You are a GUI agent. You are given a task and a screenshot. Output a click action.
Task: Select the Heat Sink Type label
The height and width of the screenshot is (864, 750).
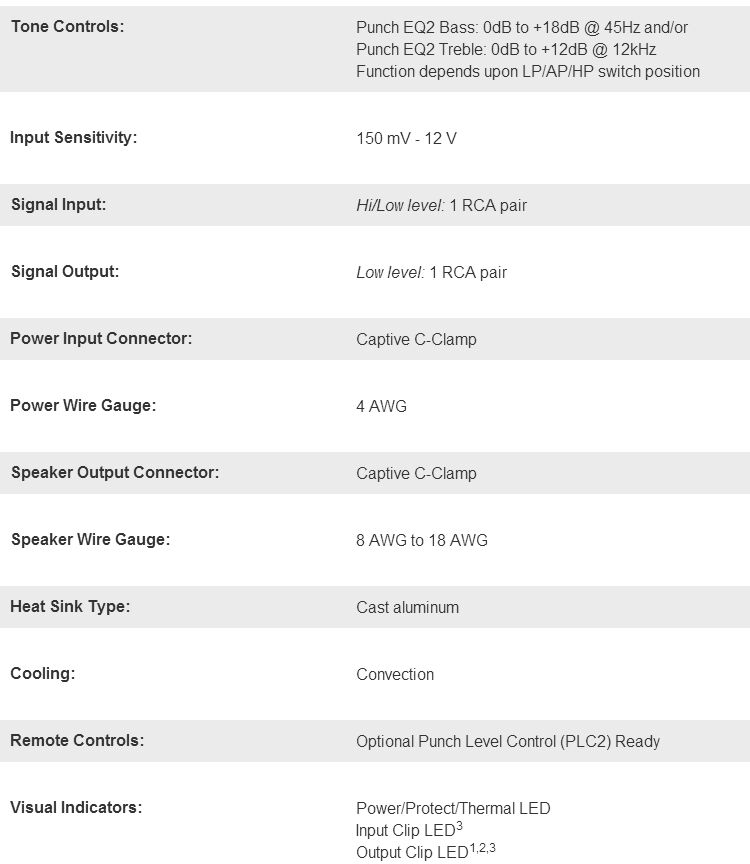pyautogui.click(x=70, y=607)
